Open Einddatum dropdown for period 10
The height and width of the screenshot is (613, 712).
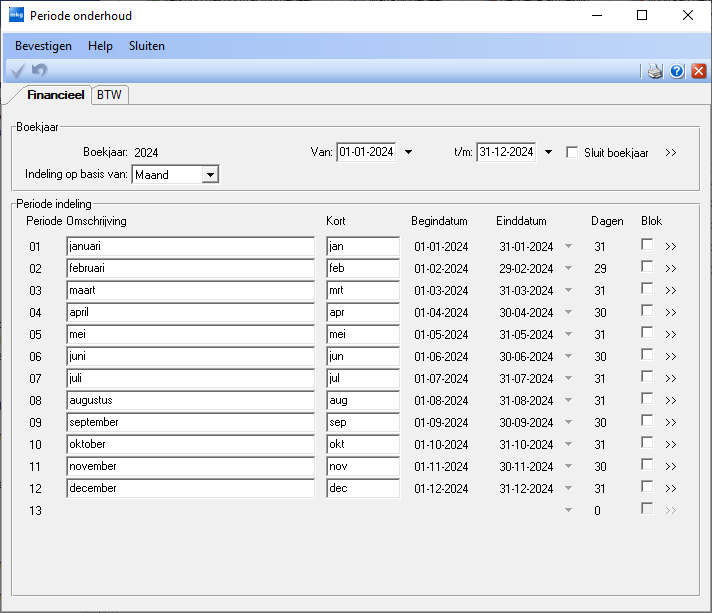coord(568,444)
